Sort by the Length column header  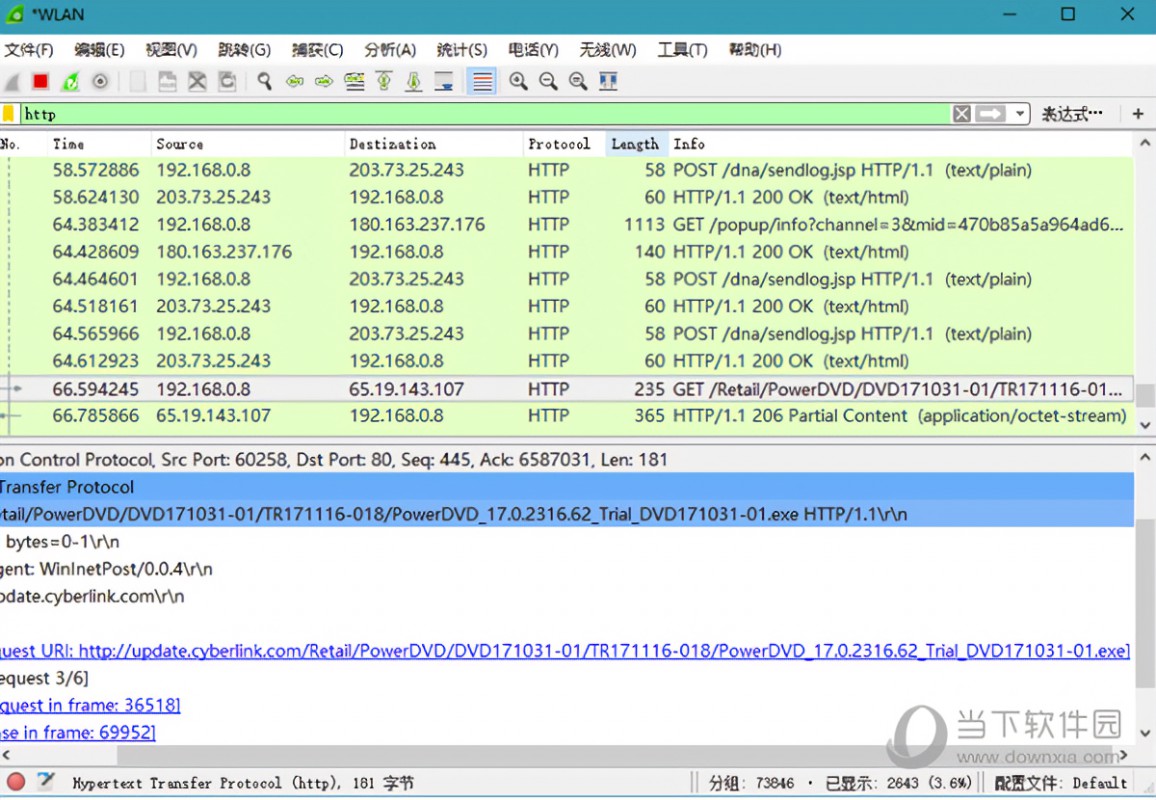(637, 144)
